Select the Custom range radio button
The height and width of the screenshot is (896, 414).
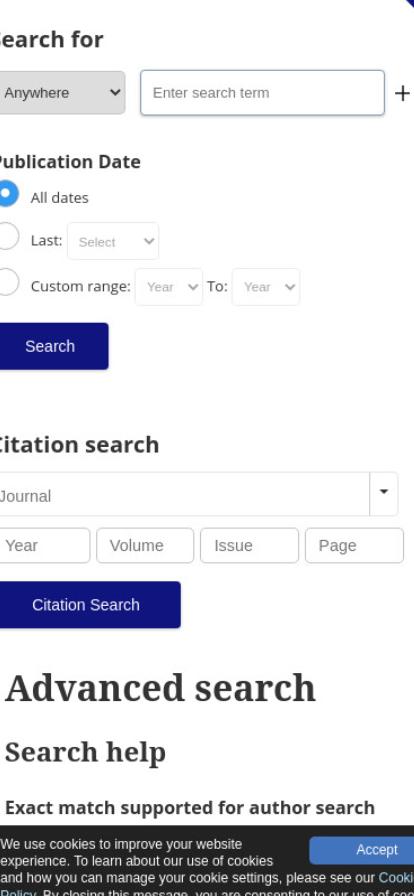(x=7, y=283)
